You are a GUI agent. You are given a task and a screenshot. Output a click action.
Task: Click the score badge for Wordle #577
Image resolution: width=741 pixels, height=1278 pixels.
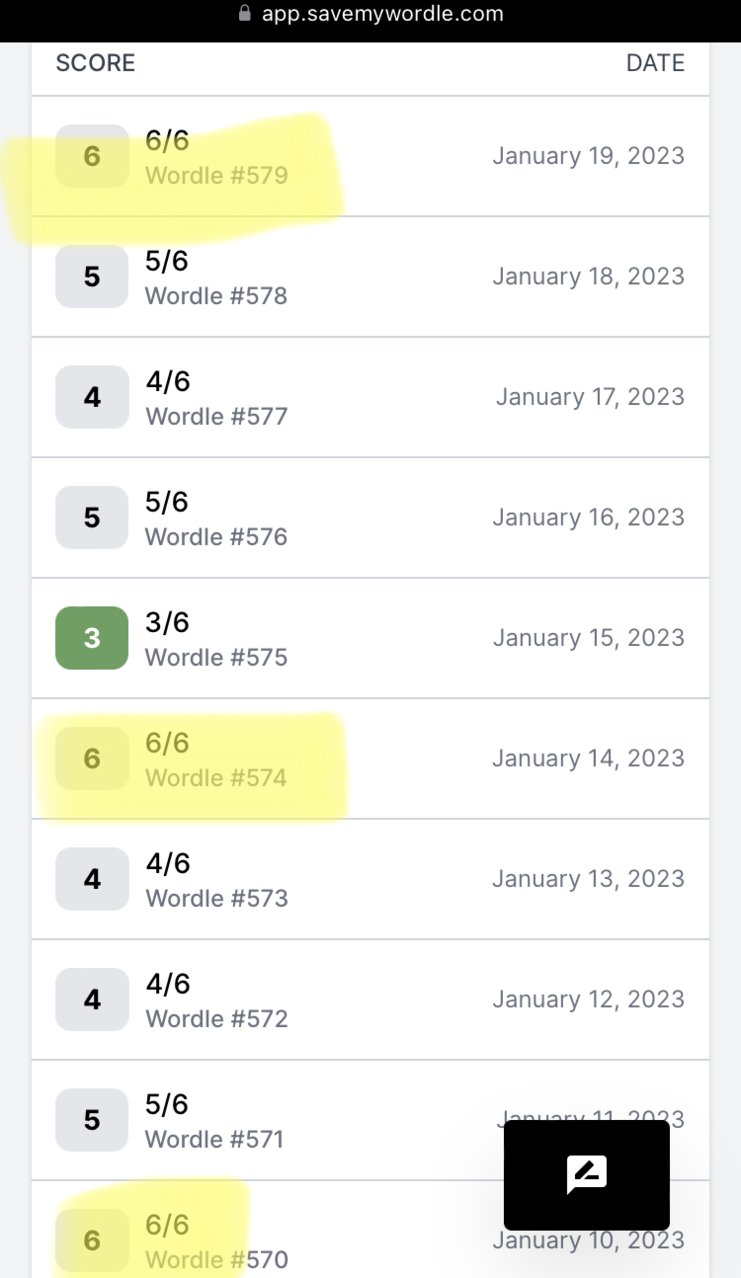[x=92, y=397]
